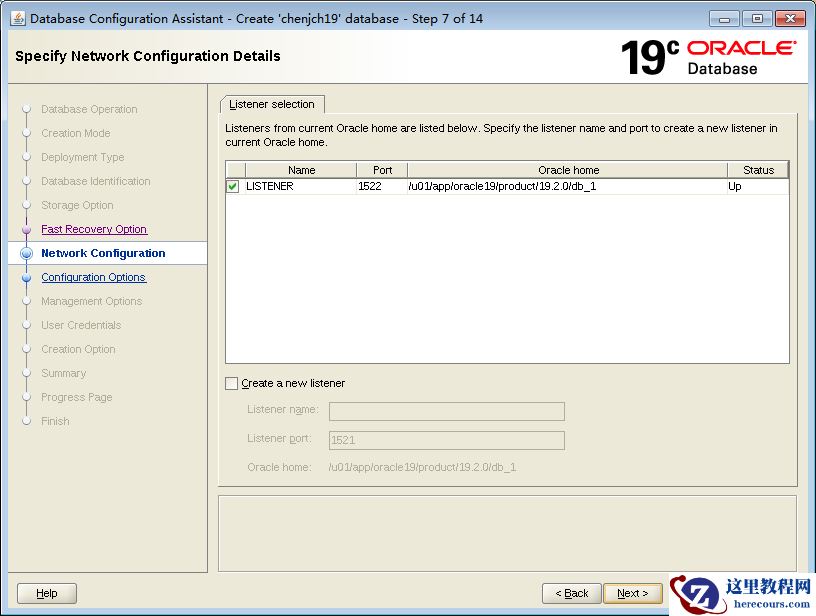Minimize the Database Configuration Assistant window

(724, 19)
